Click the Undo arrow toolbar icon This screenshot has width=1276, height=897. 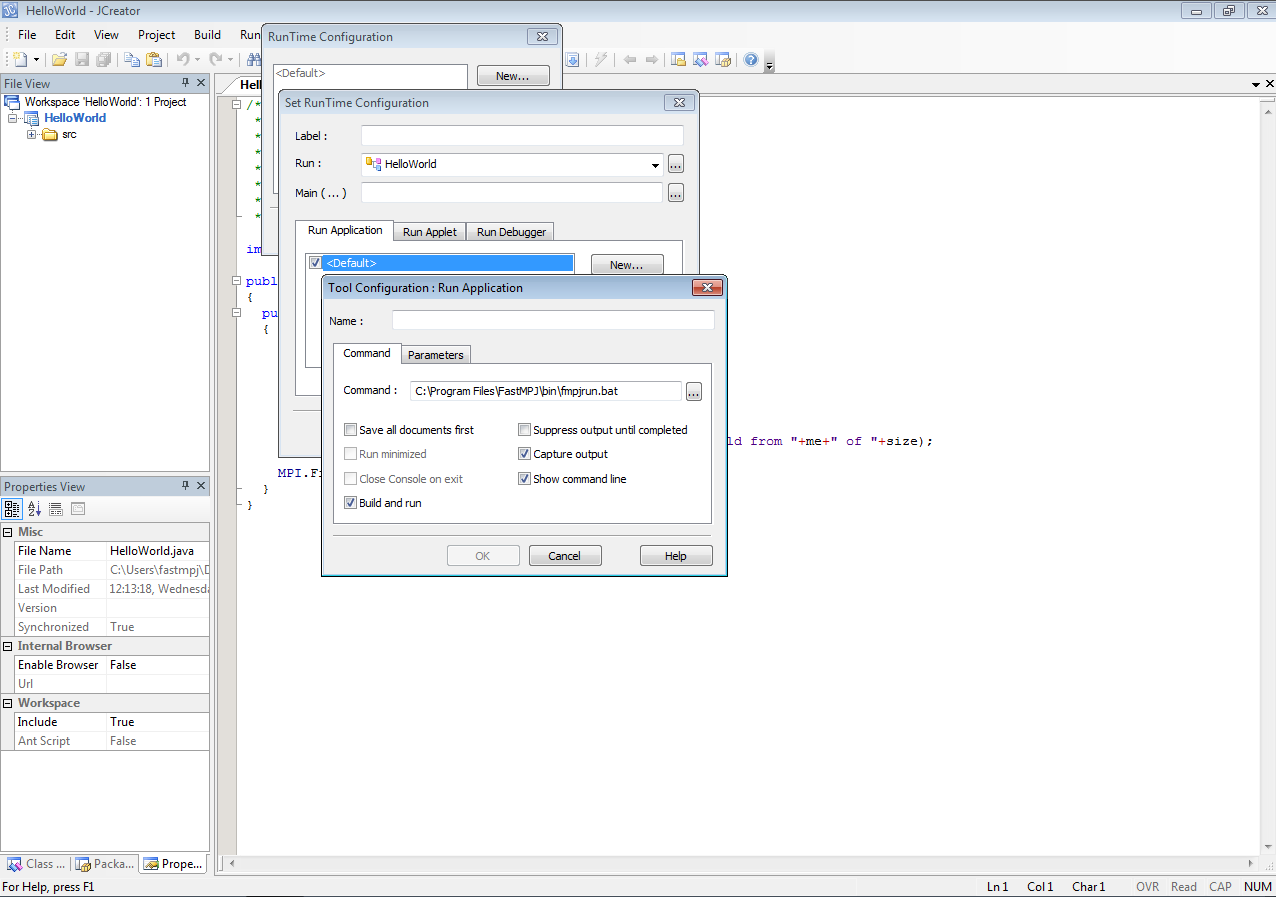183,60
